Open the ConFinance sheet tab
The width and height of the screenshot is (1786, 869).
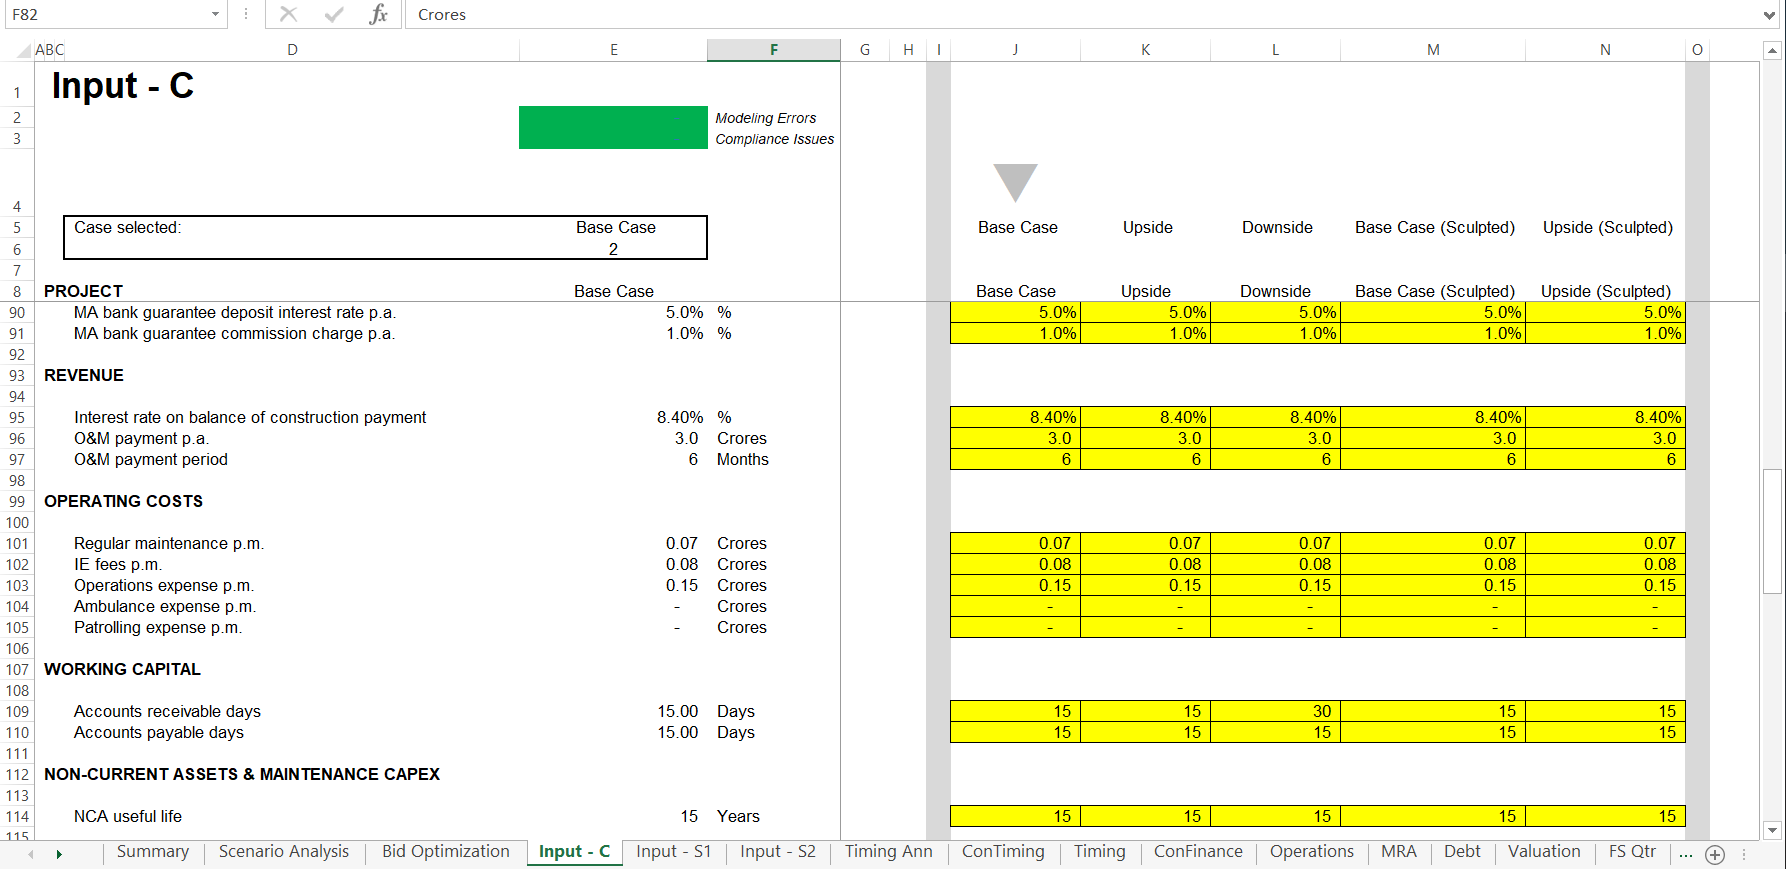pyautogui.click(x=1198, y=852)
